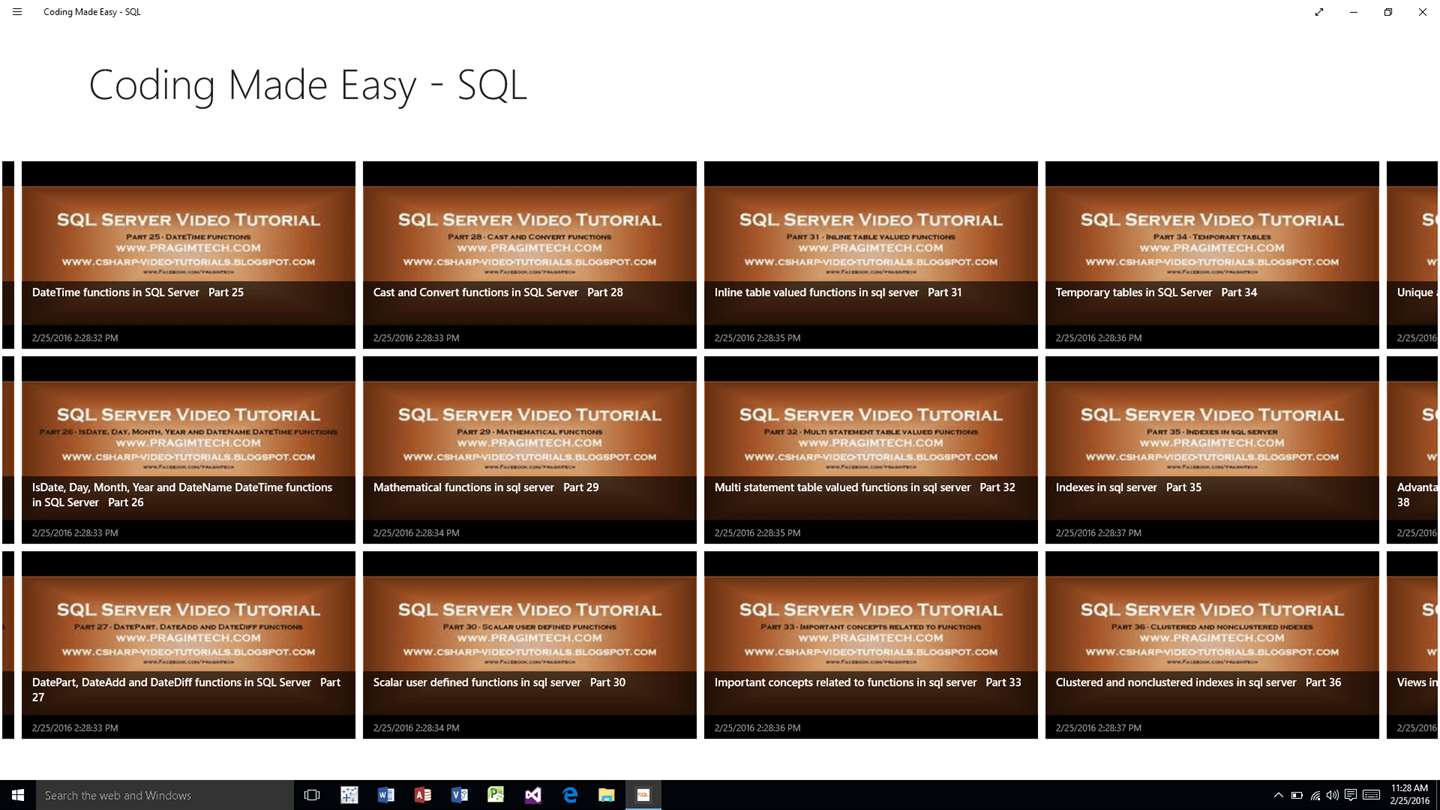Open Microsoft Visio from the taskbar
Image resolution: width=1440 pixels, height=810 pixels.
click(459, 795)
